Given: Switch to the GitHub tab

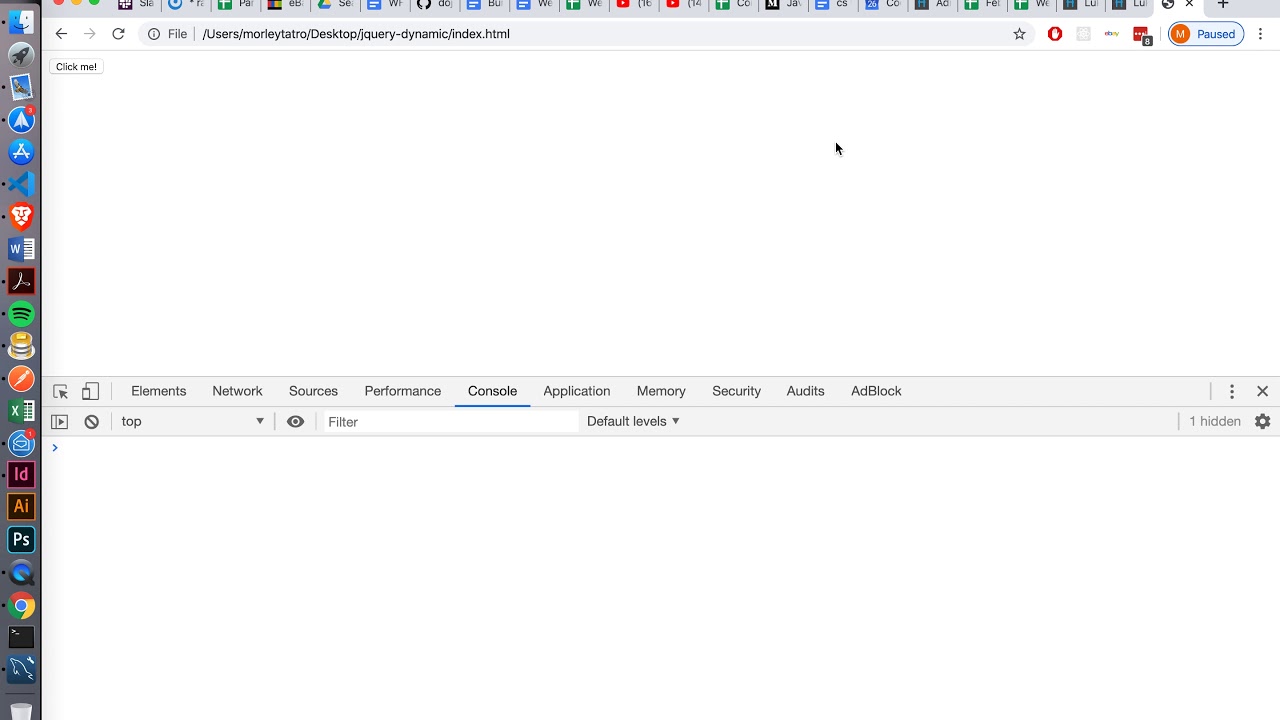Looking at the screenshot, I should coord(434,5).
